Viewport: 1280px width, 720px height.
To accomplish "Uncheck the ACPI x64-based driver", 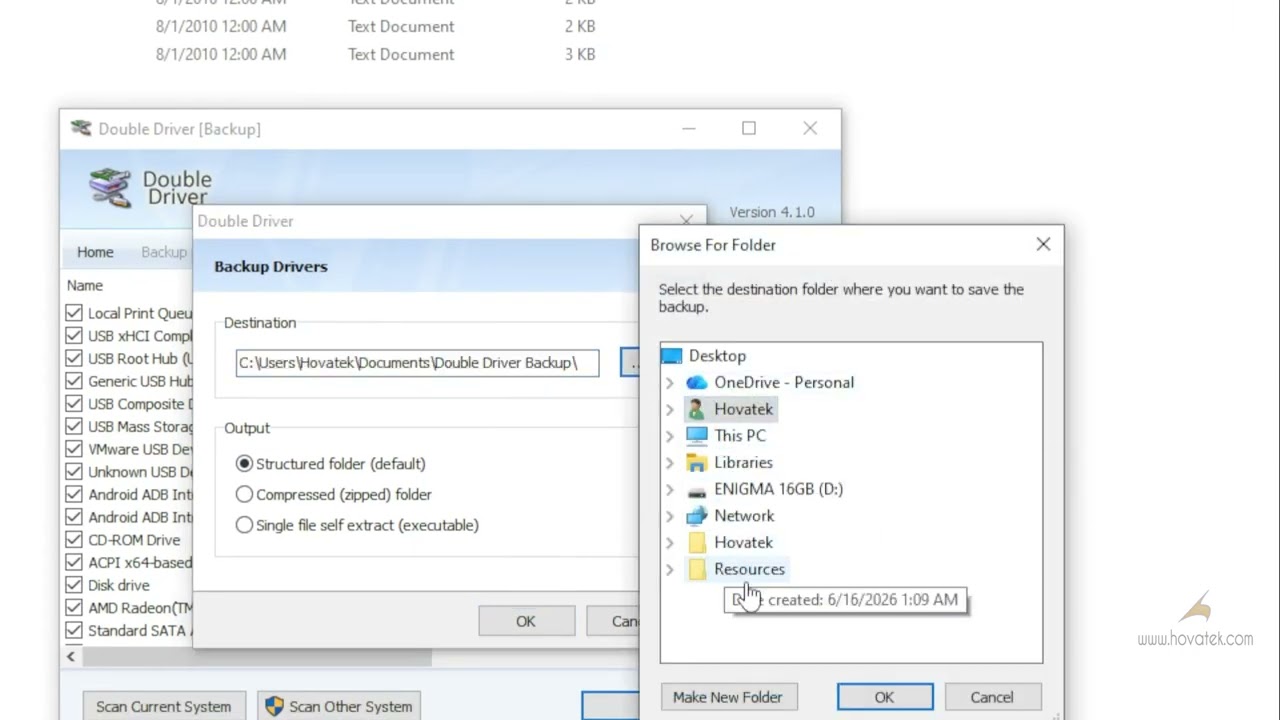I will 74,562.
